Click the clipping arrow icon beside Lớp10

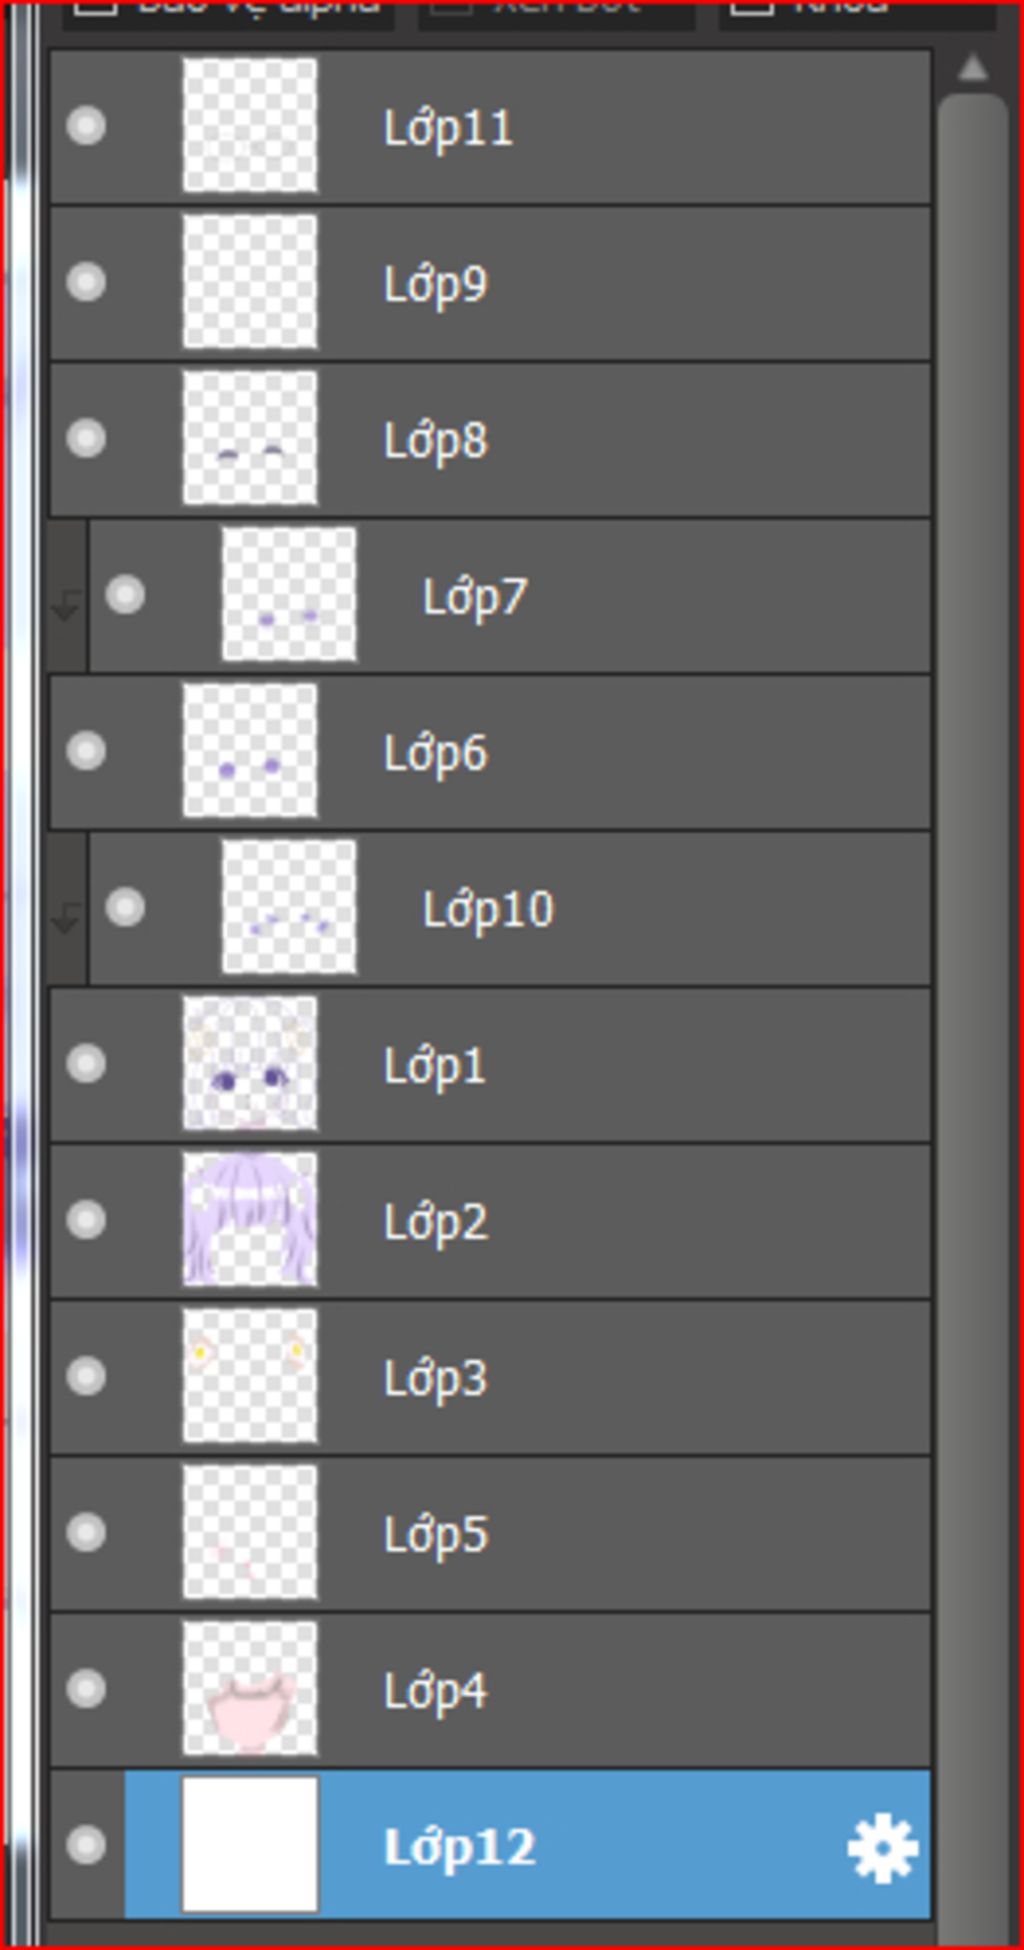point(66,915)
